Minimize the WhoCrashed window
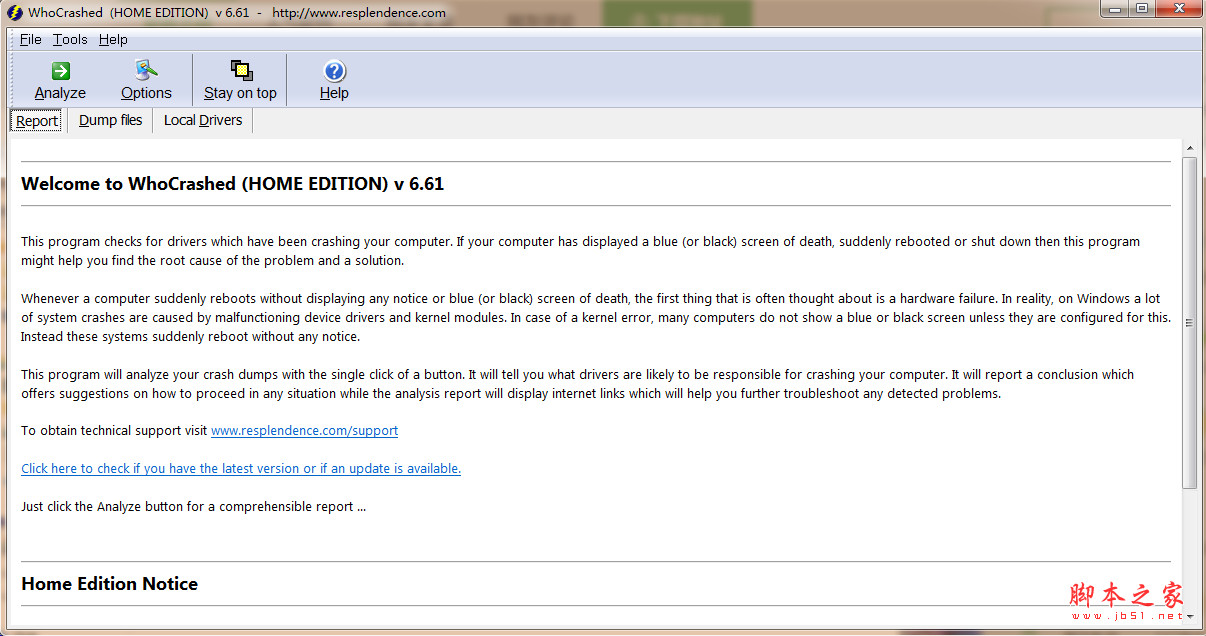This screenshot has height=636, width=1206. pos(1114,8)
